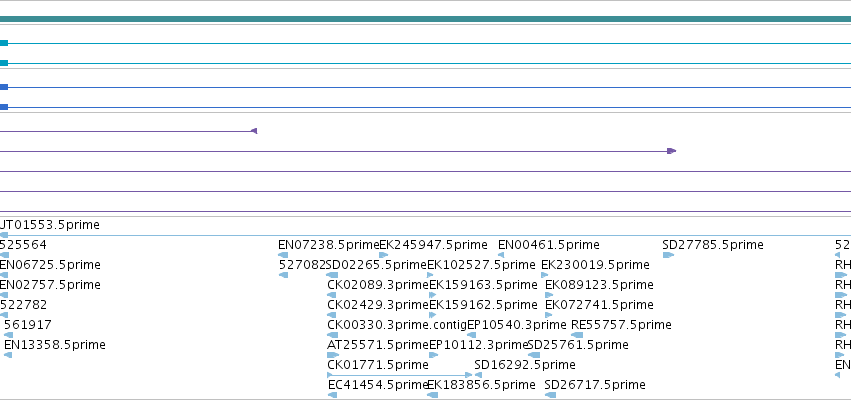Select the 522782 feature label
The width and height of the screenshot is (851, 400).
23,305
